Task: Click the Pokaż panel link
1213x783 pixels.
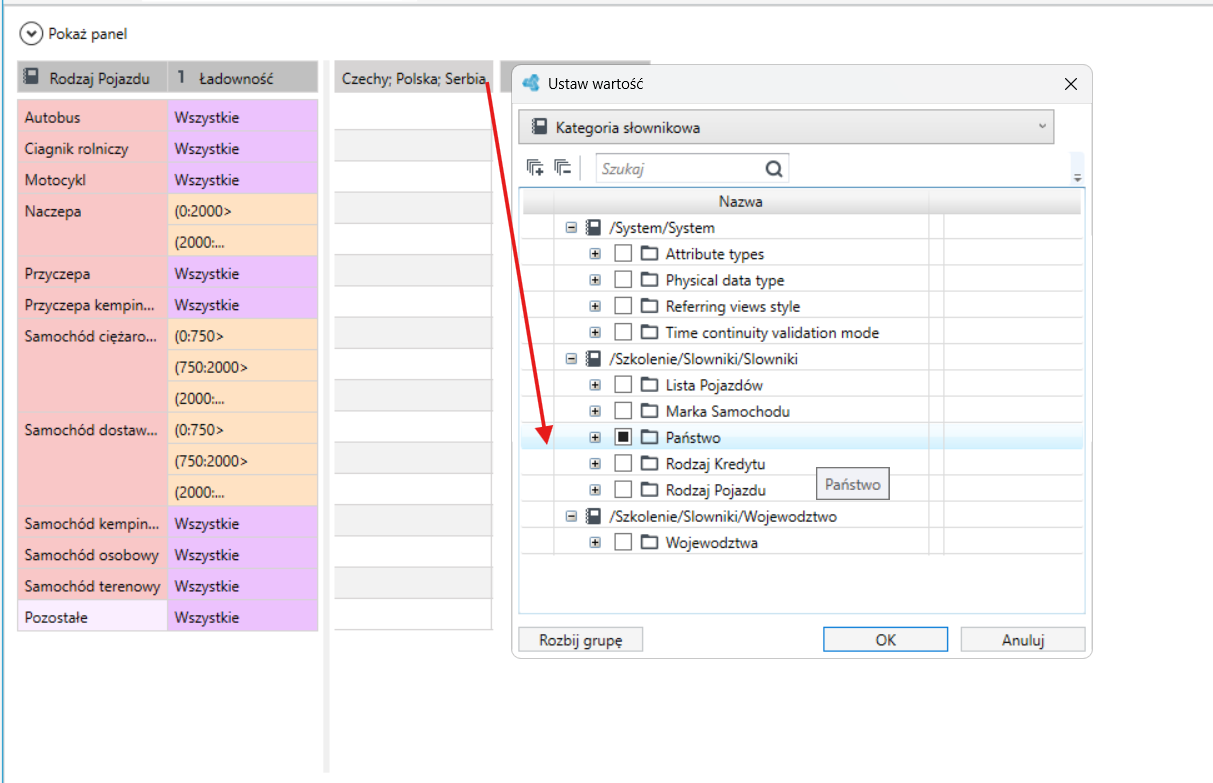Action: click(x=88, y=34)
